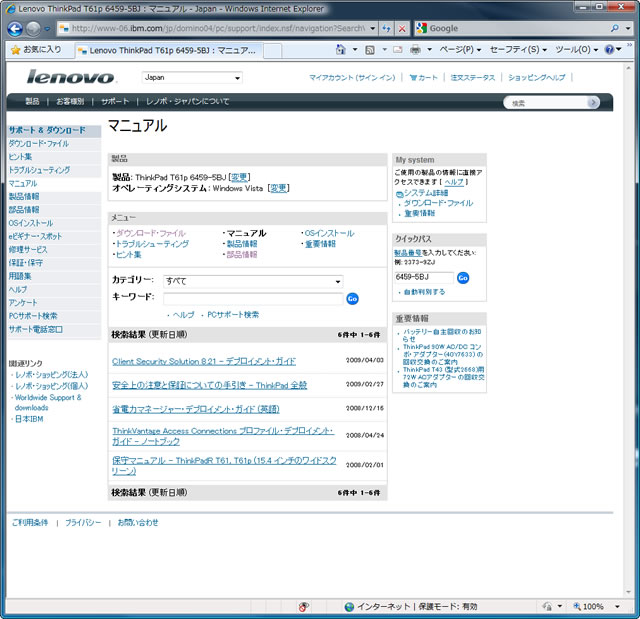Click the search magnifier in Google box
640x619 pixels.
615,29
